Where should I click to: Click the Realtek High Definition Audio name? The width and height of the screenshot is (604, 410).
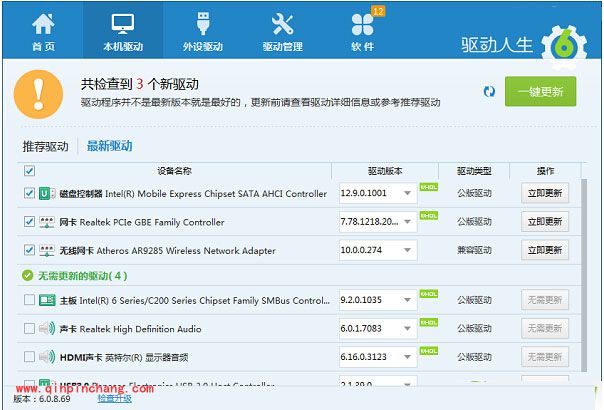(140, 329)
